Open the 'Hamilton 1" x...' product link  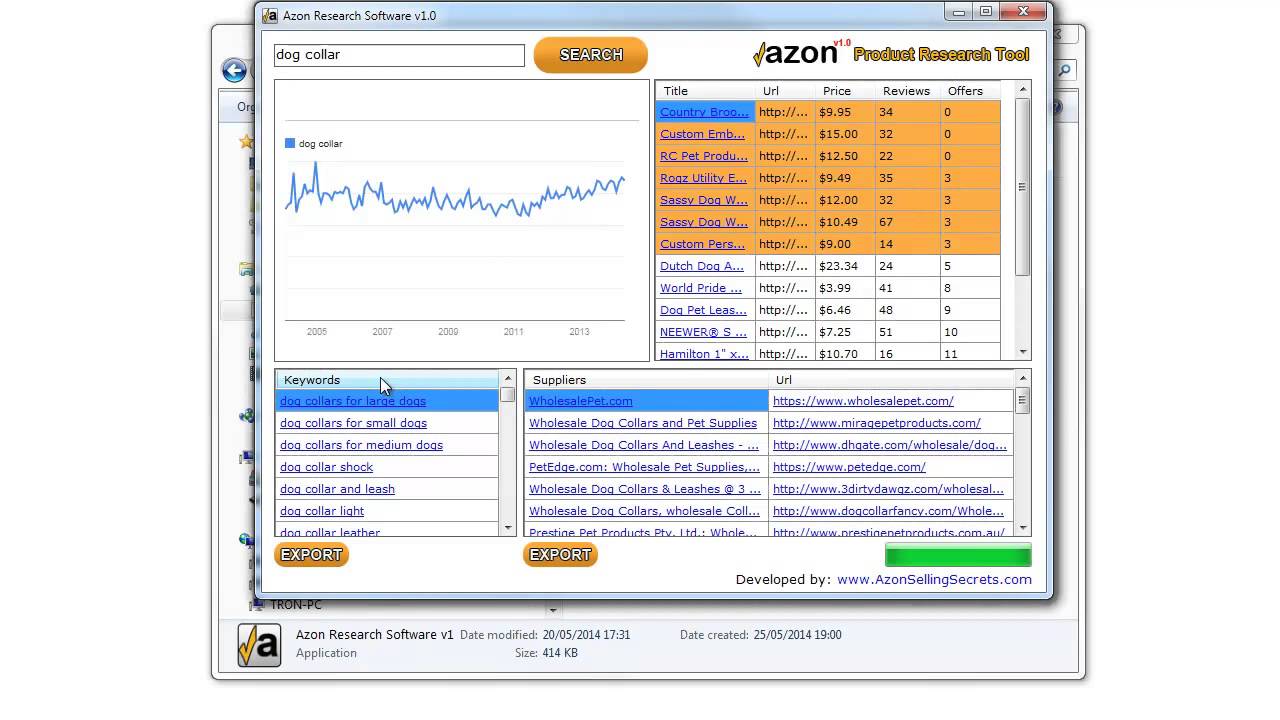704,354
